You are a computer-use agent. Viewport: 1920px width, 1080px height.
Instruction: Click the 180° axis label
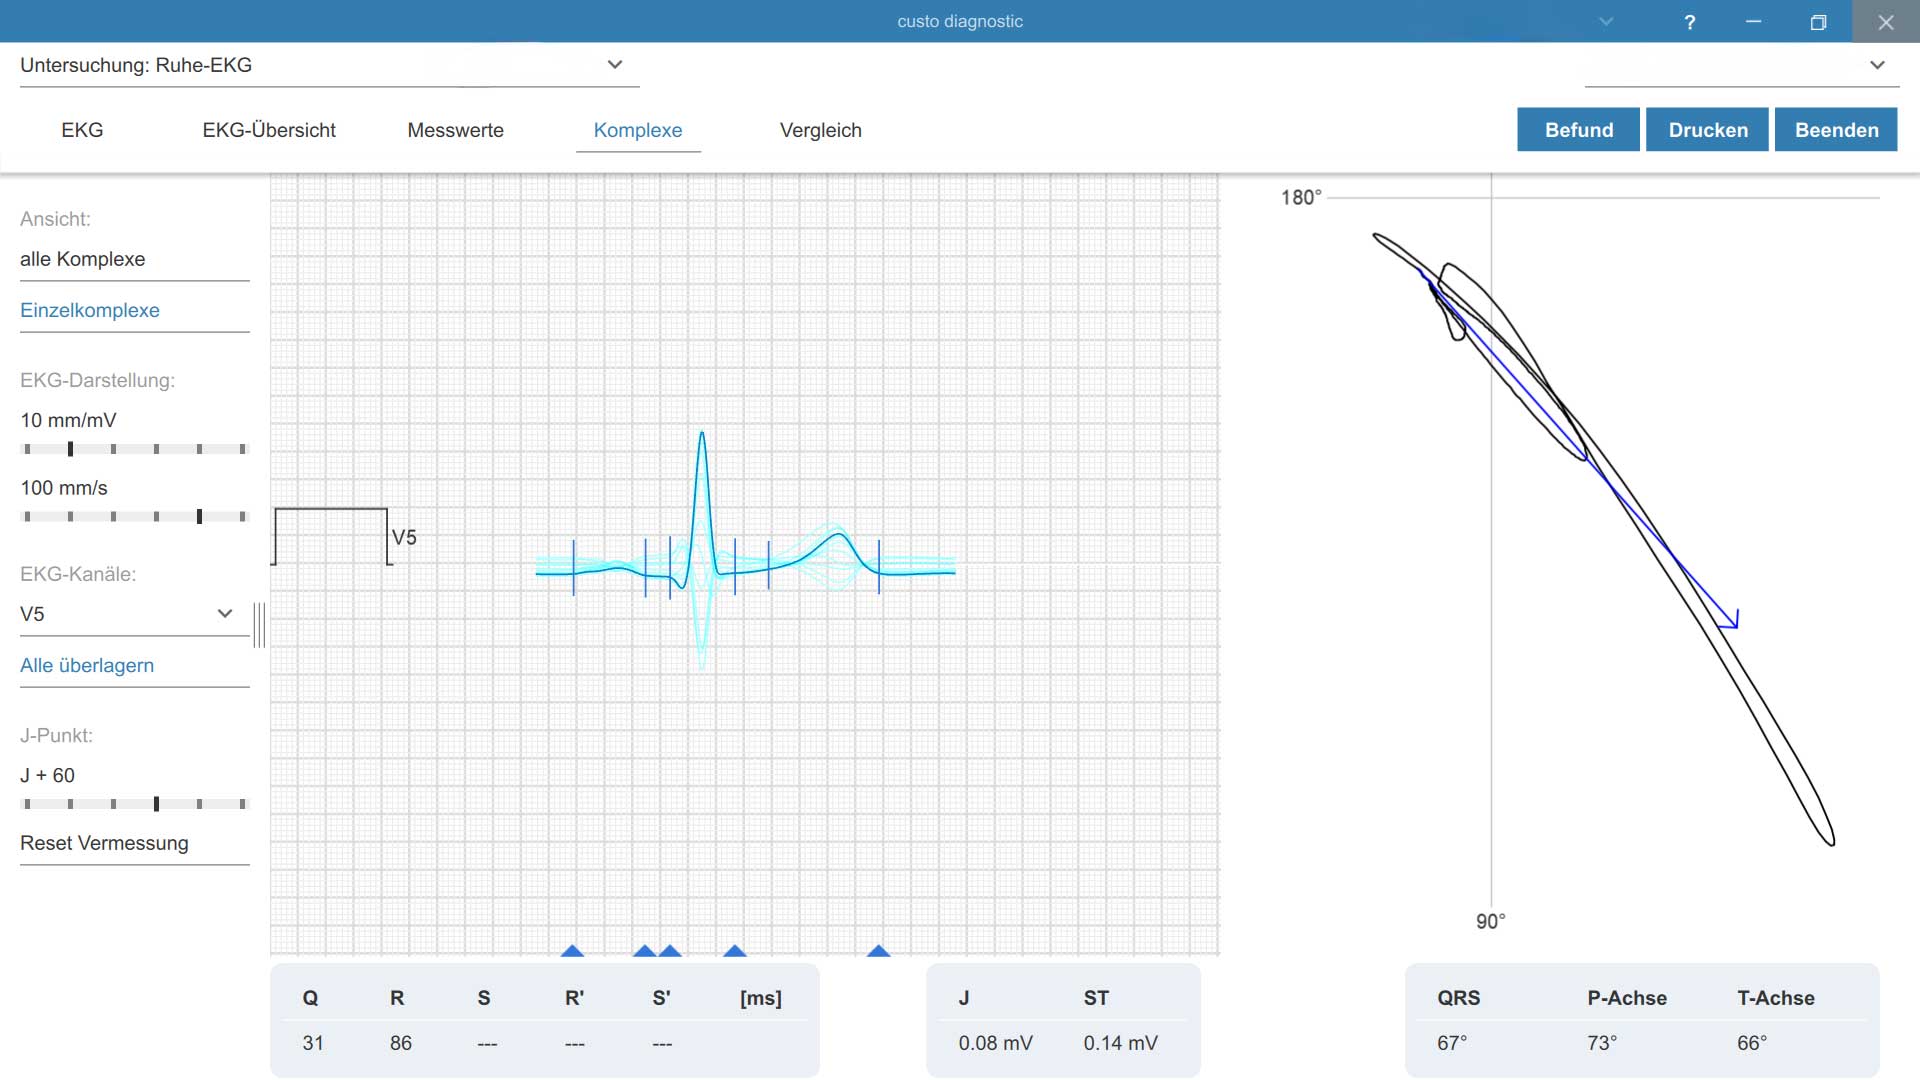(x=1301, y=198)
